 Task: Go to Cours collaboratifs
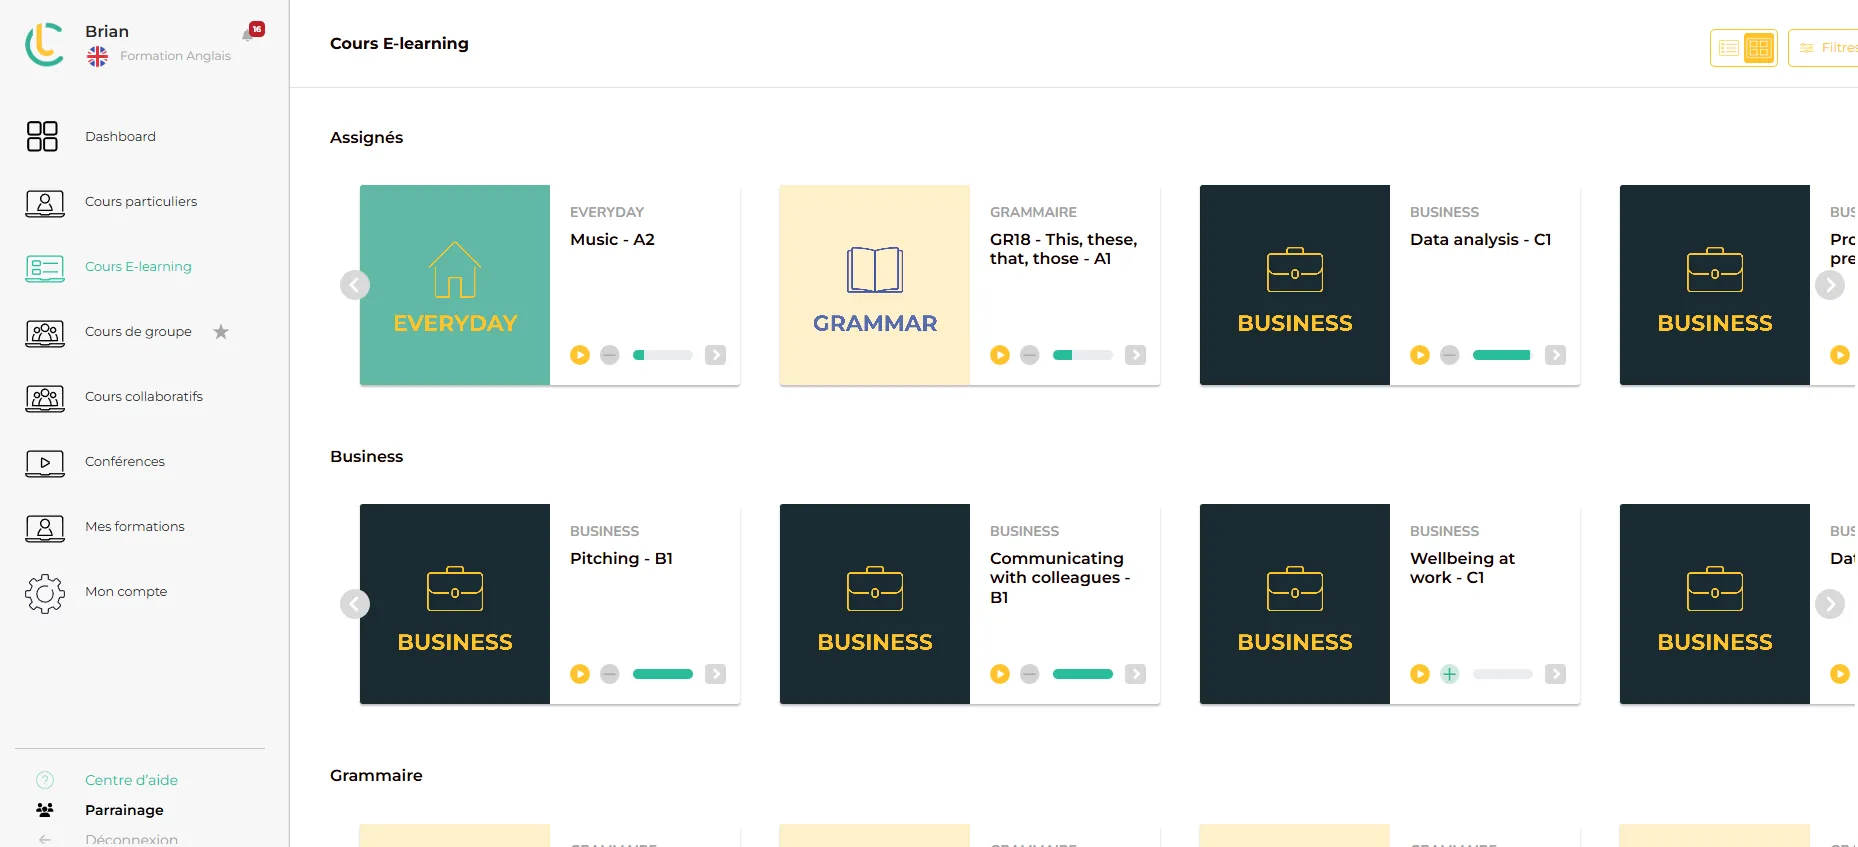pos(144,396)
